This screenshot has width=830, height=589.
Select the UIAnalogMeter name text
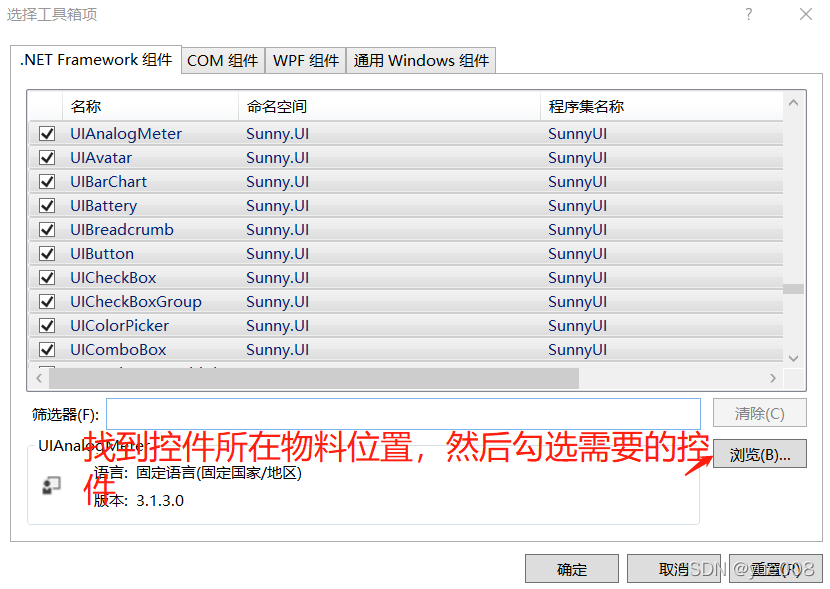point(126,134)
